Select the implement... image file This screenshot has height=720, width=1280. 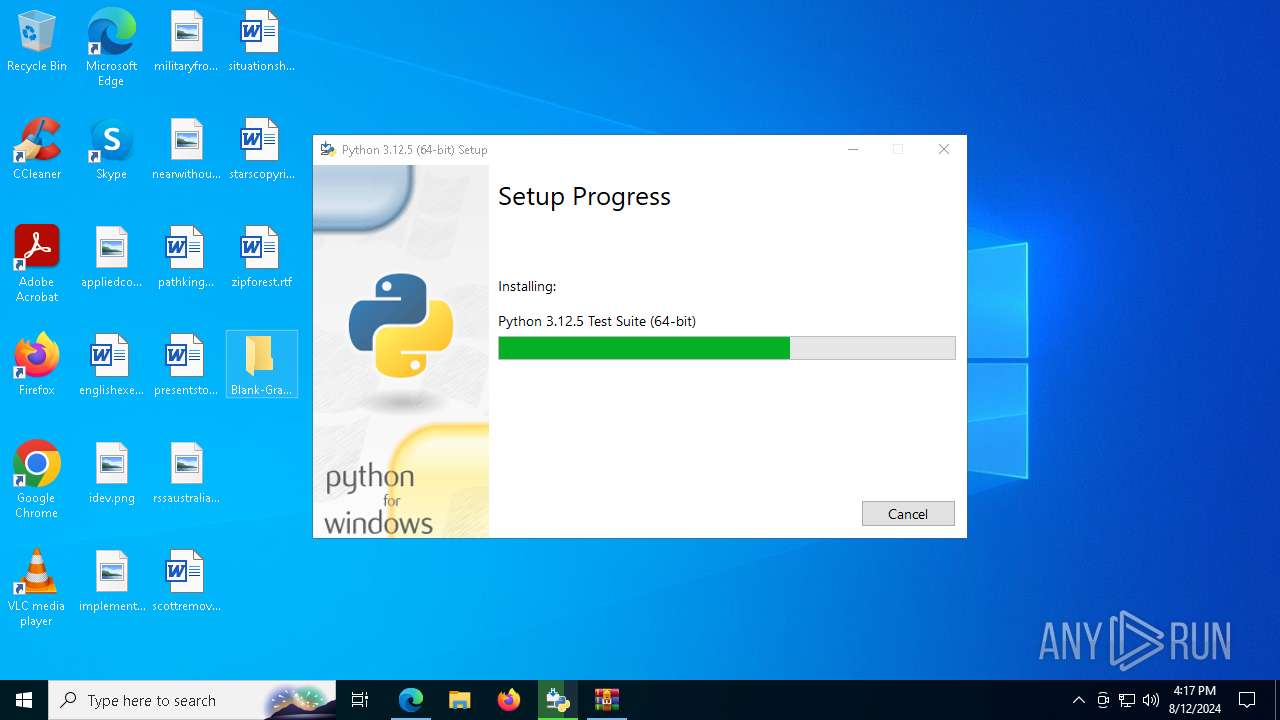point(111,582)
